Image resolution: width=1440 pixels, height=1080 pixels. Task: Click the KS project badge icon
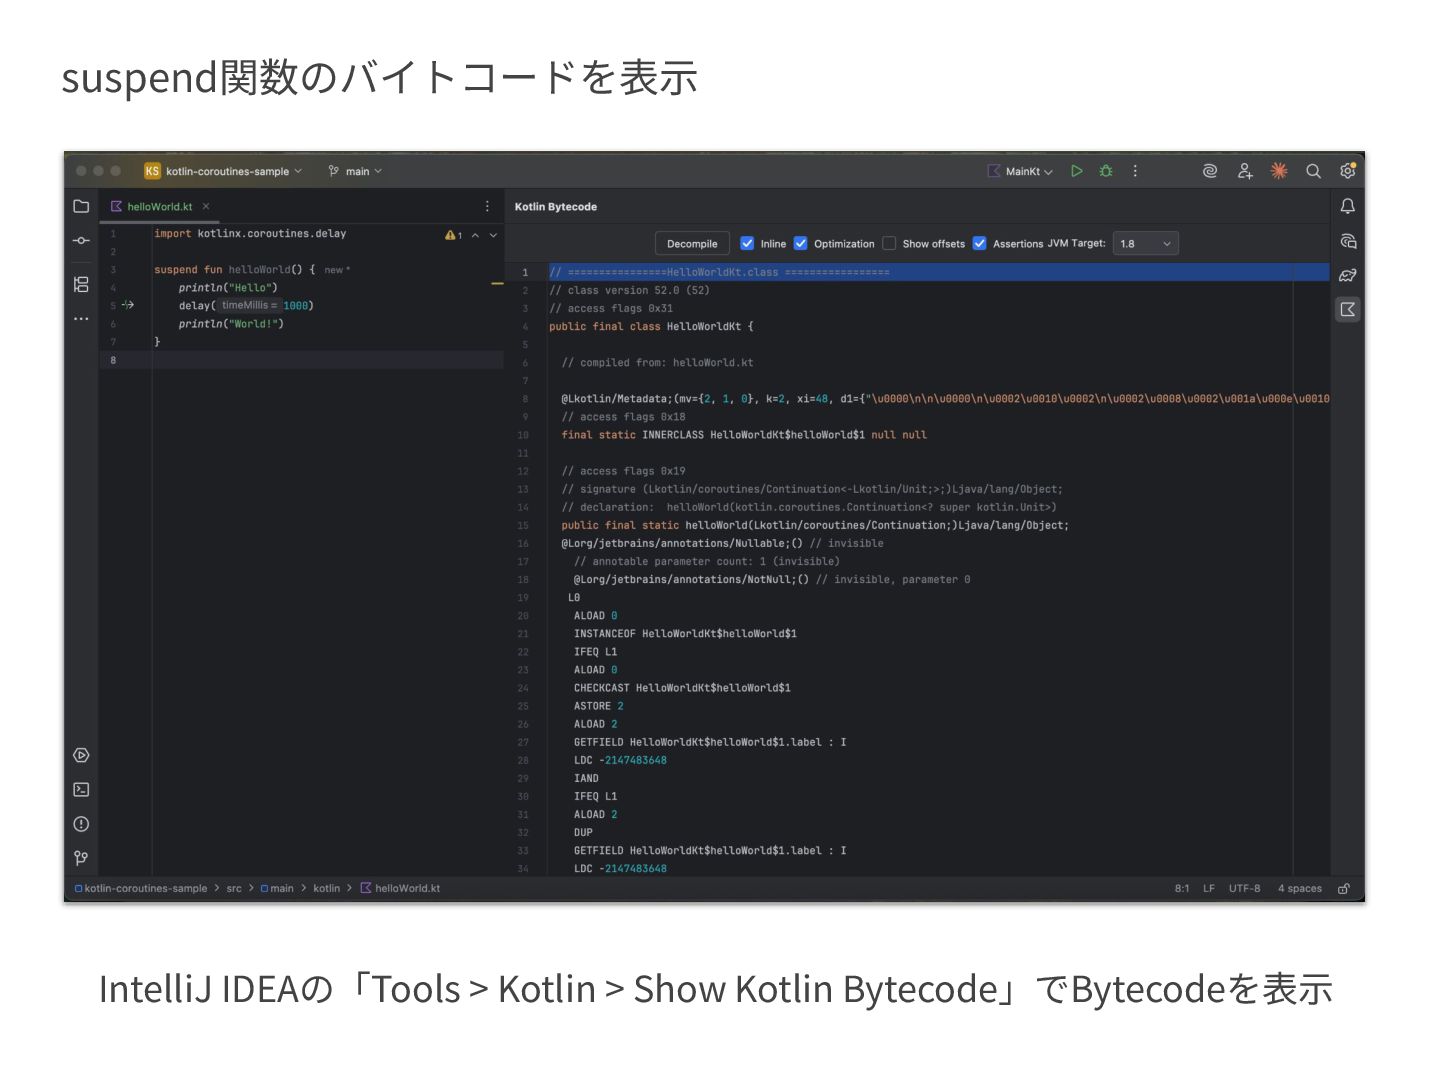click(x=152, y=171)
